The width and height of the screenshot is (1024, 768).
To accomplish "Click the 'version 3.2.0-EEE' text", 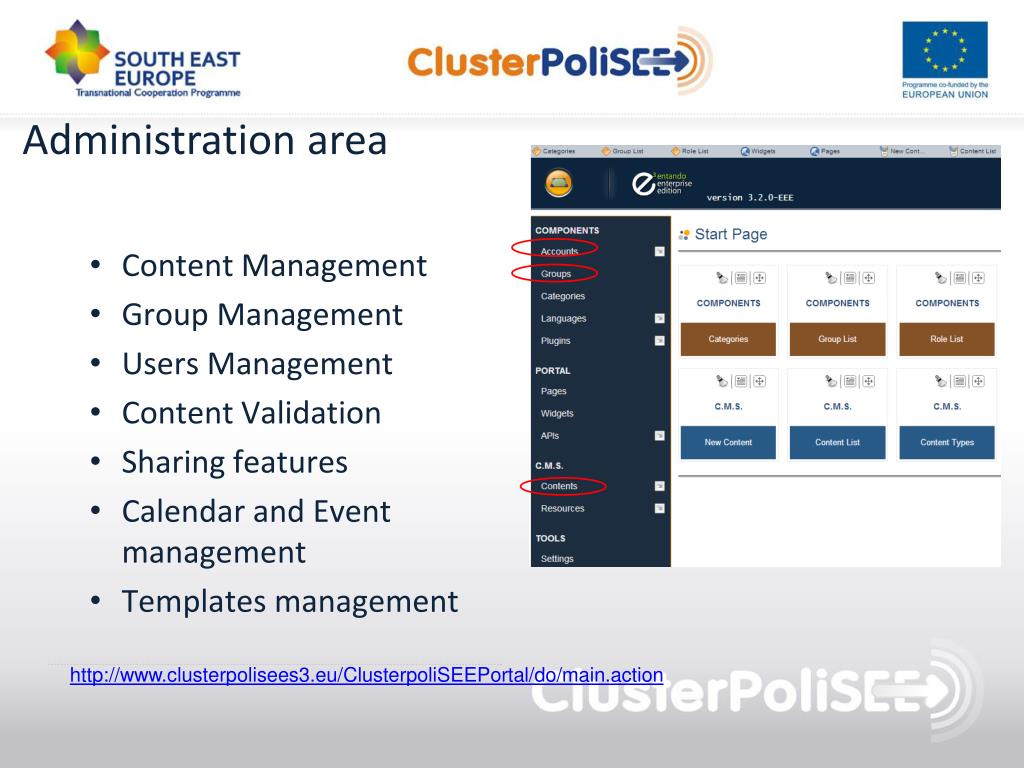I will pos(750,197).
